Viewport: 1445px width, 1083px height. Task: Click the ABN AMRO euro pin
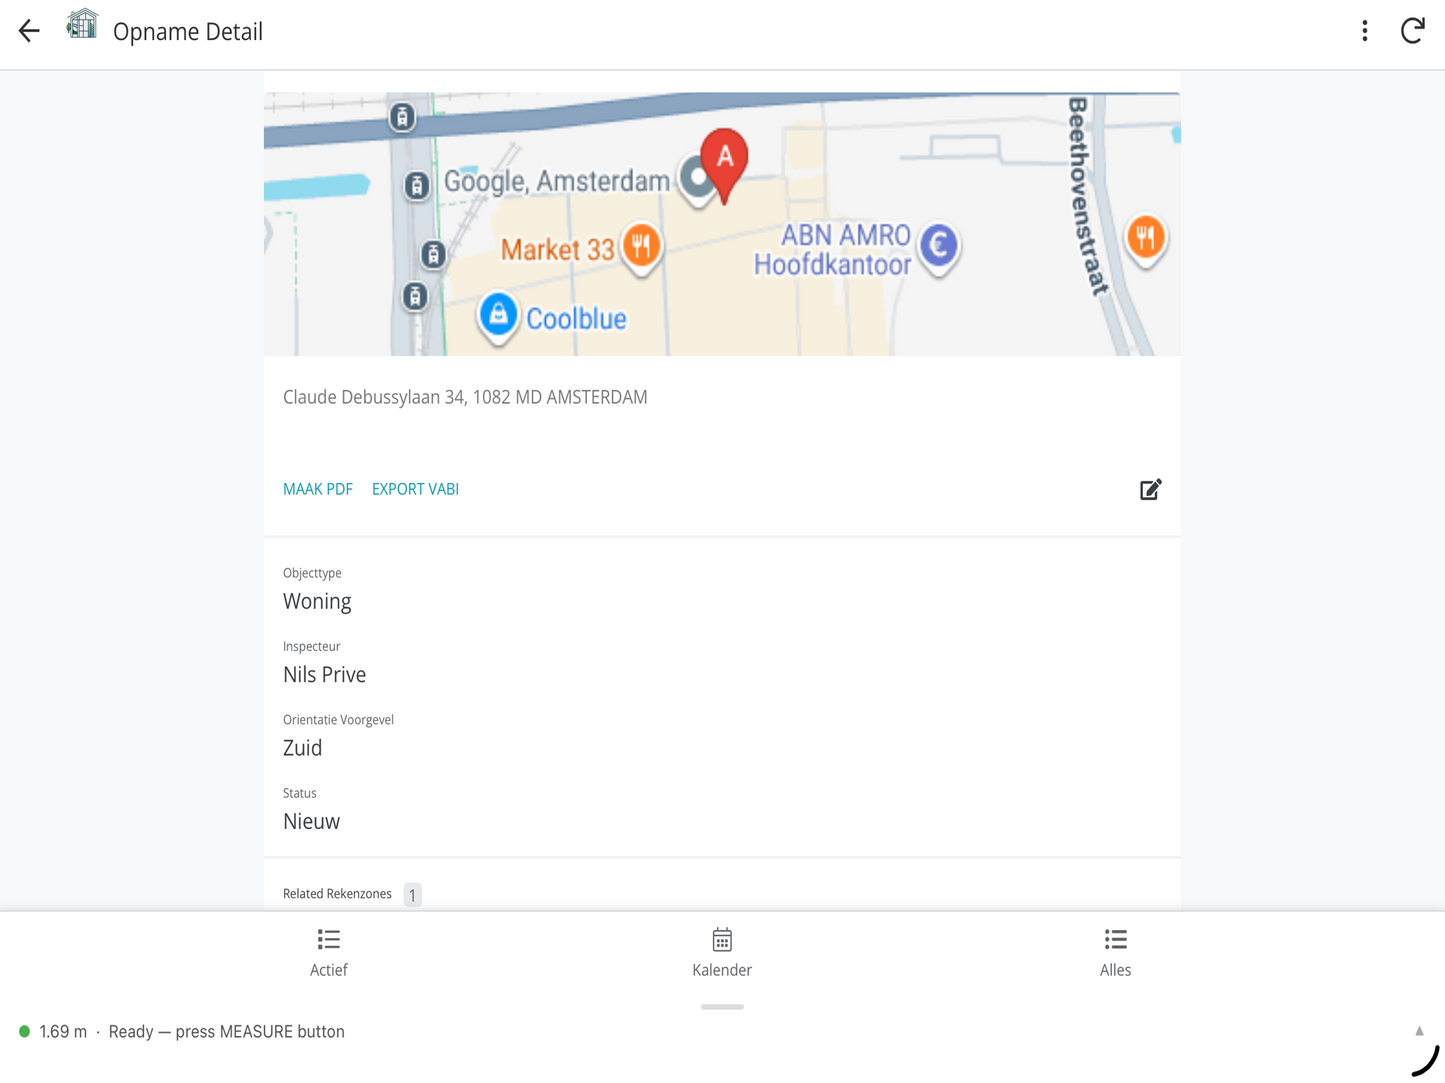pos(939,247)
